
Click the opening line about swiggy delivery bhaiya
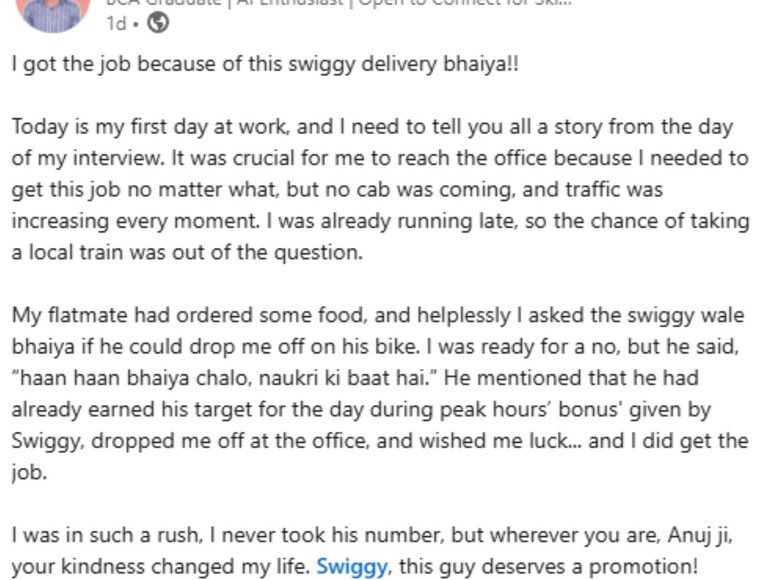click(x=265, y=65)
